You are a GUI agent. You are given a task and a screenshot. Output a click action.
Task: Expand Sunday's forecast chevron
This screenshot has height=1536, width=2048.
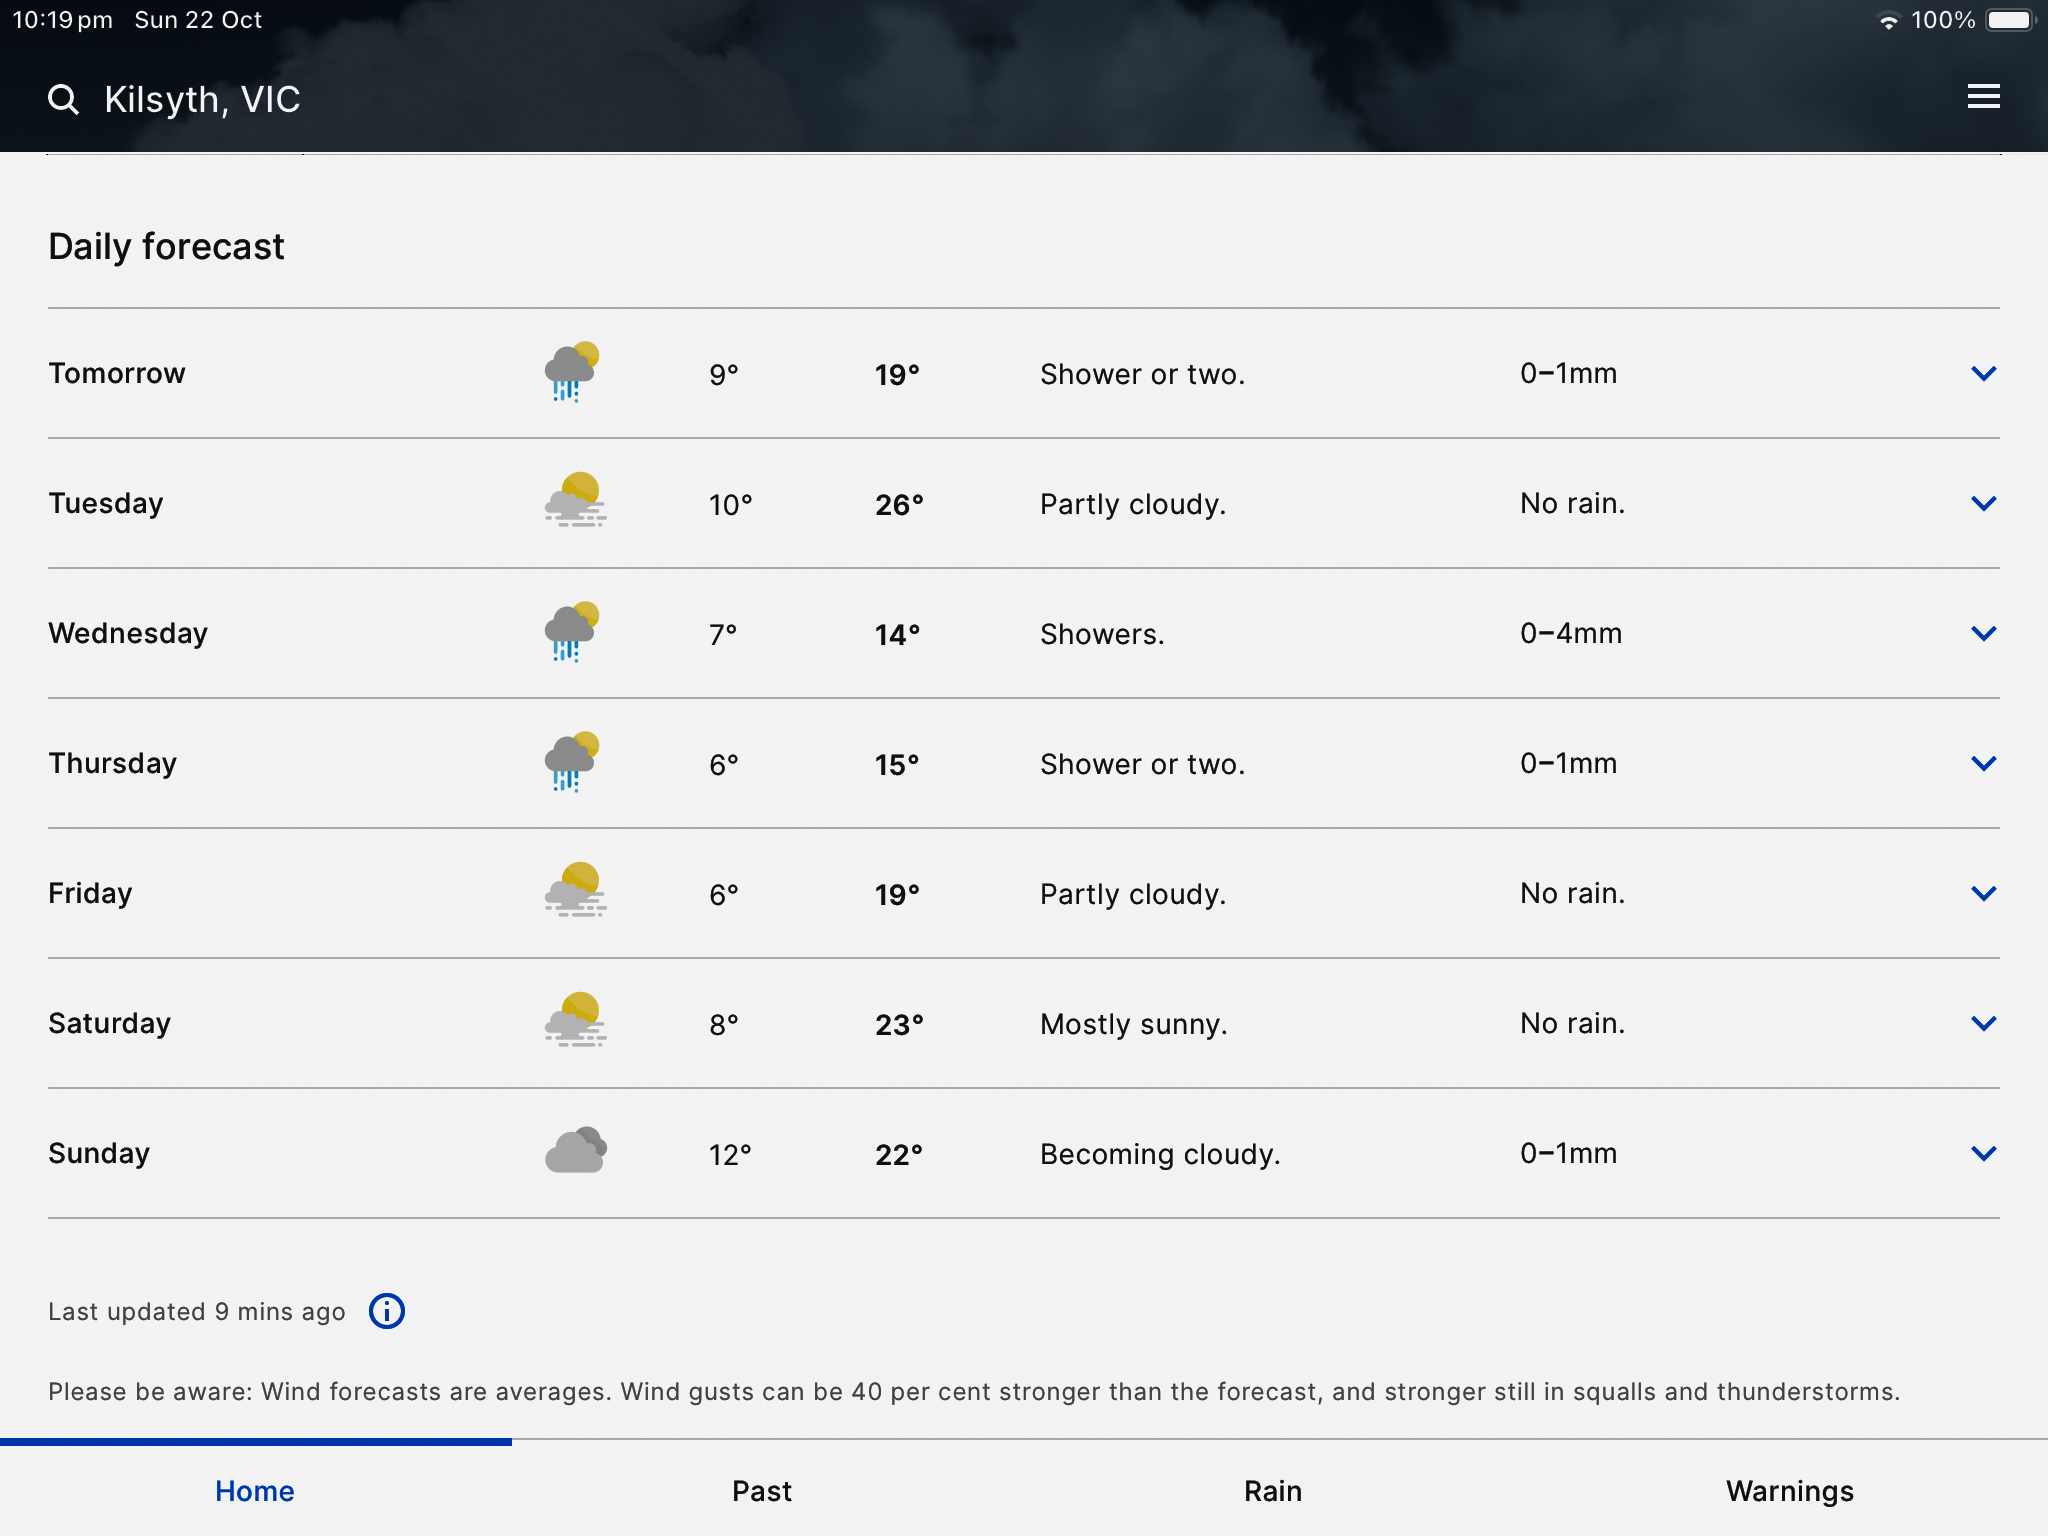(x=1983, y=1153)
